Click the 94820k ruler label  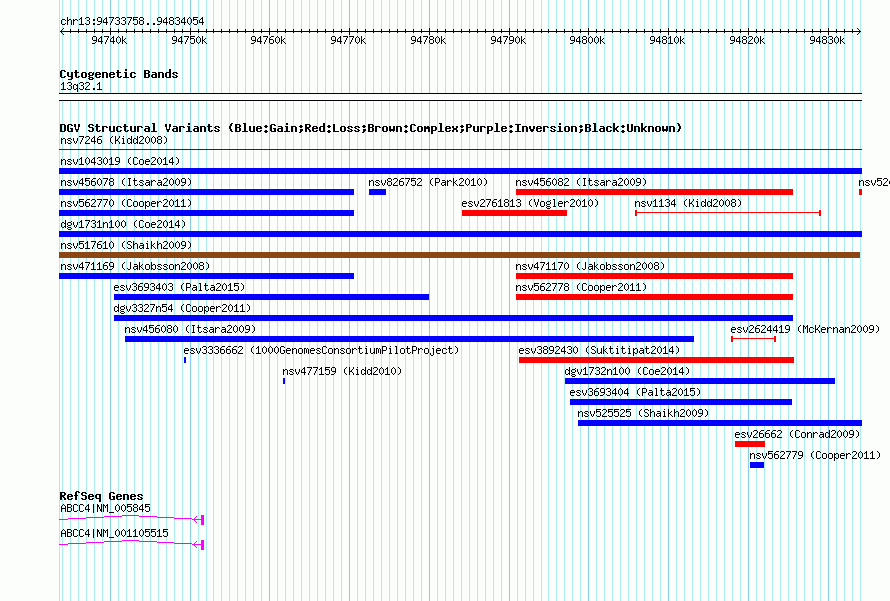pos(748,40)
